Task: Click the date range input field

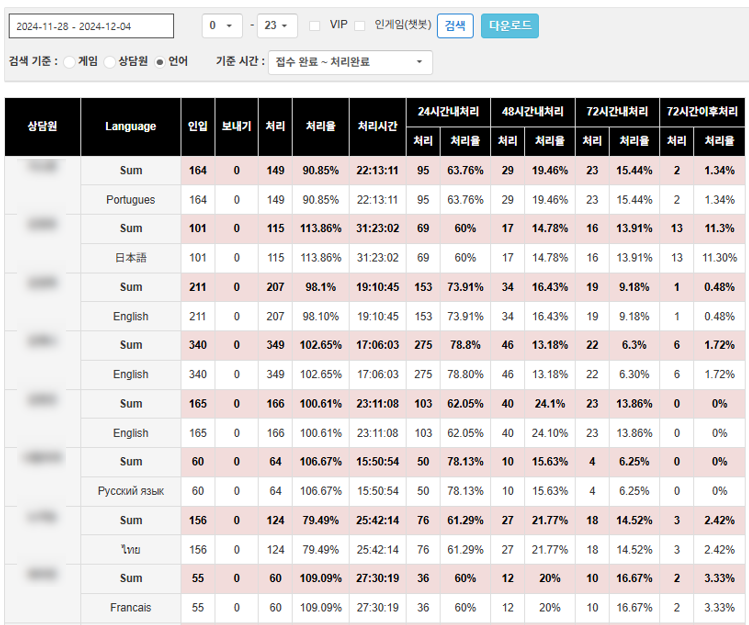Action: coord(90,26)
